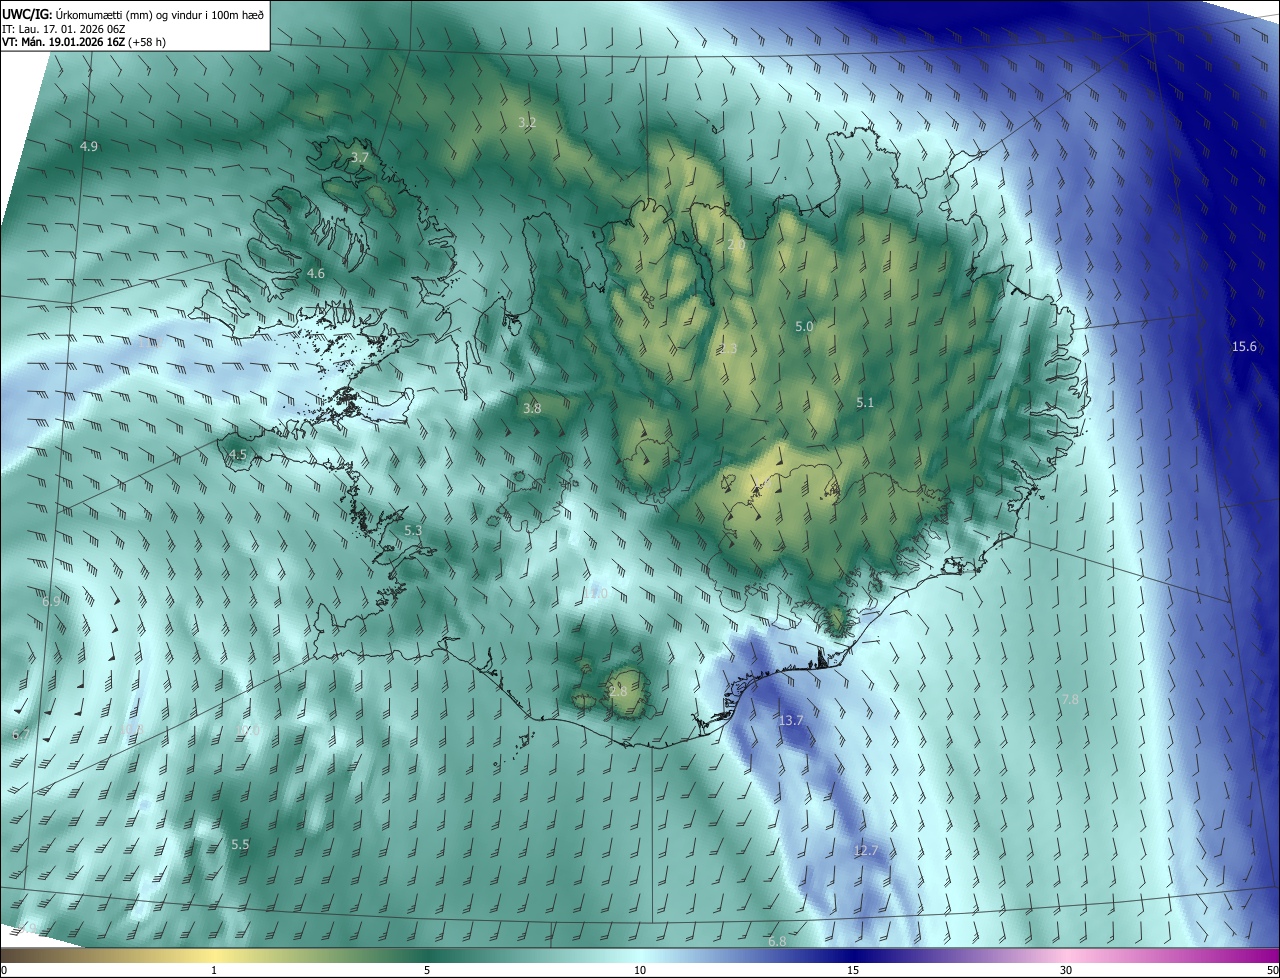Click the 2.8 value label on the glacier
This screenshot has height=978, width=1280.
click(x=618, y=691)
